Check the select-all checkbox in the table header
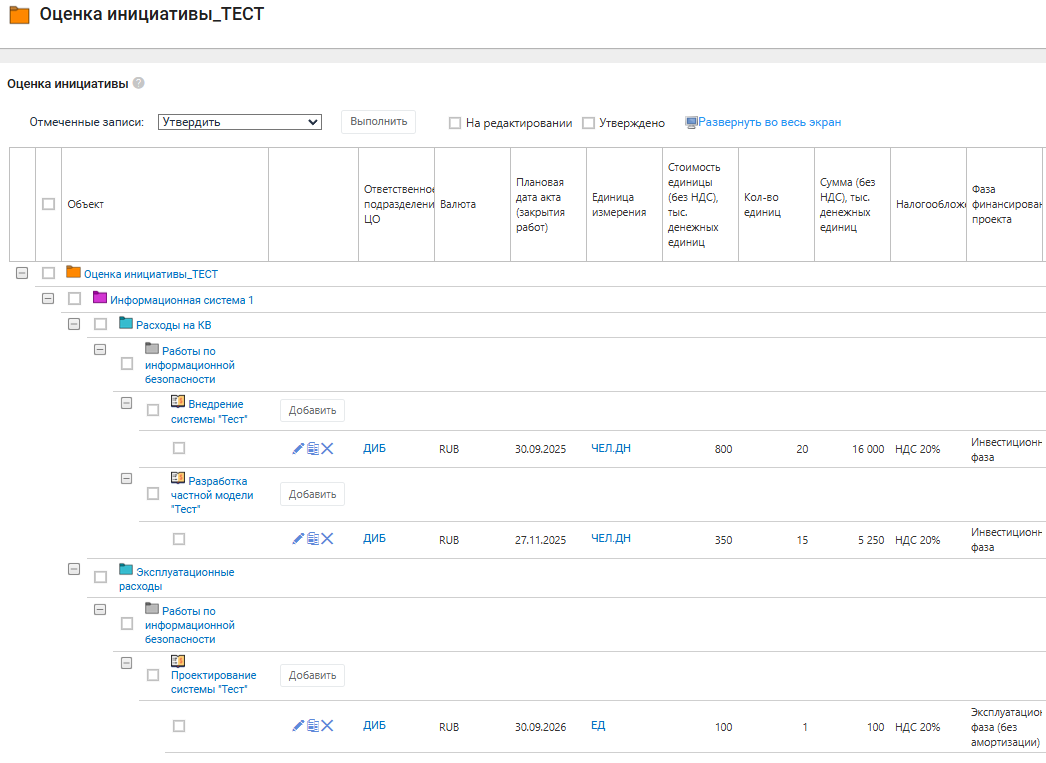 [x=48, y=204]
